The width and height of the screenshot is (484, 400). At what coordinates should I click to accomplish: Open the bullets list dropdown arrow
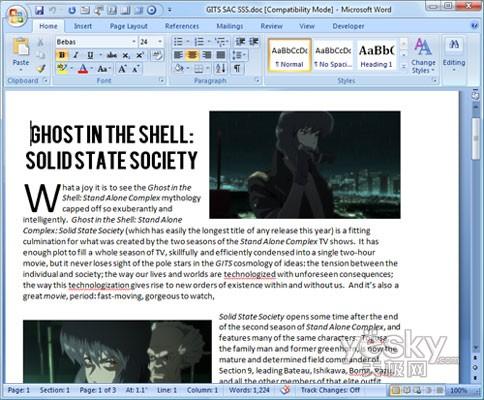188,42
